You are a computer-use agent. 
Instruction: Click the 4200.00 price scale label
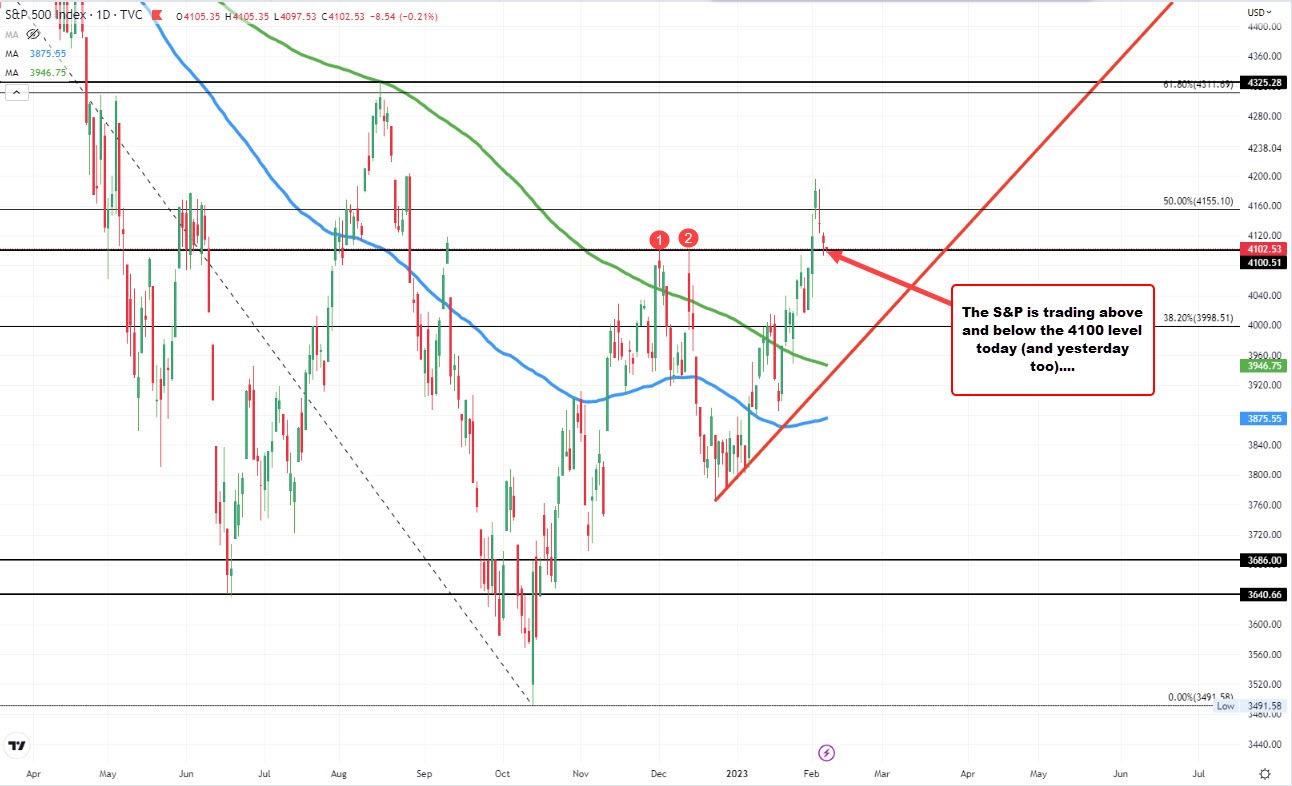[x=1264, y=176]
